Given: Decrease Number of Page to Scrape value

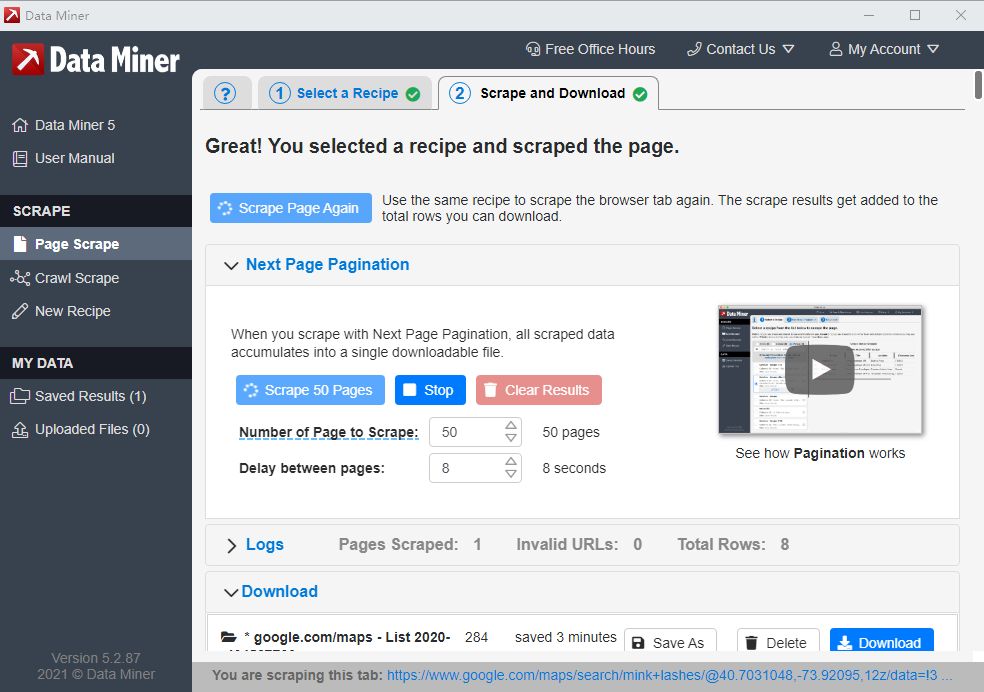Looking at the screenshot, I should pyautogui.click(x=511, y=438).
